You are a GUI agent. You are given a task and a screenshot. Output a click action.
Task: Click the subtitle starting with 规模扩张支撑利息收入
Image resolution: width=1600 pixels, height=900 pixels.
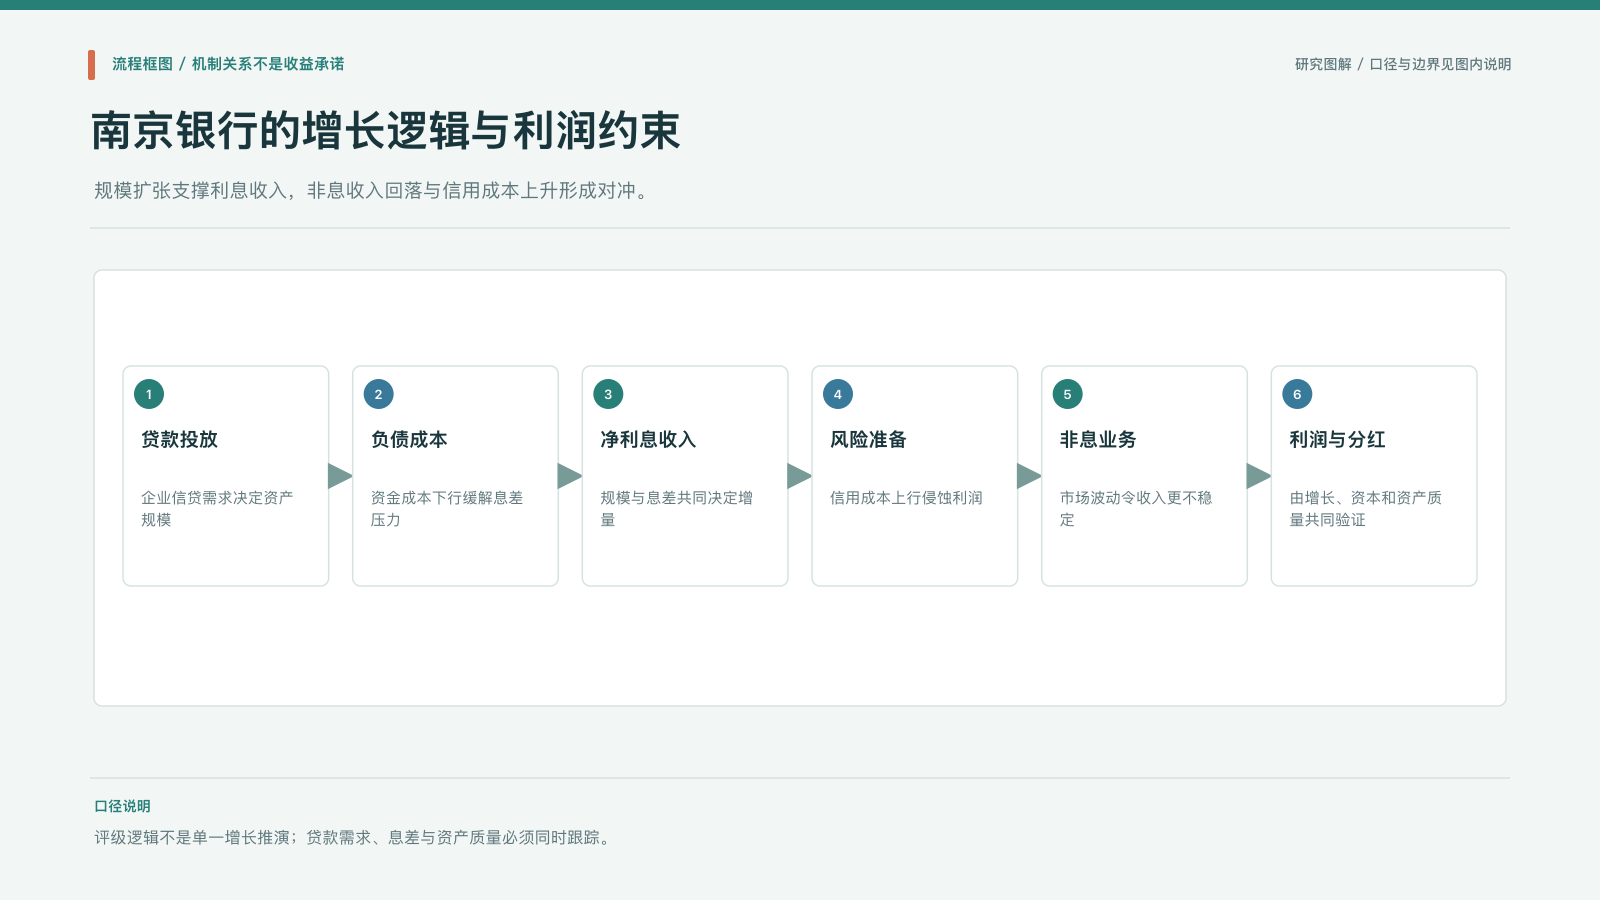coord(374,190)
